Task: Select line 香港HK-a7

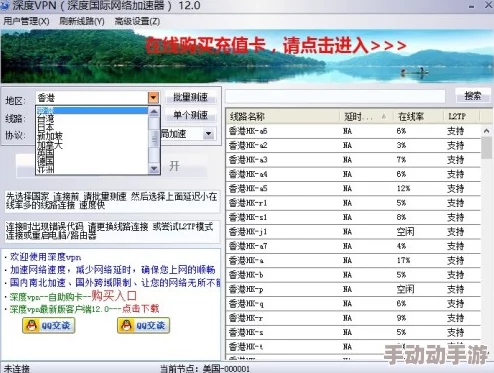Action: pos(353,246)
